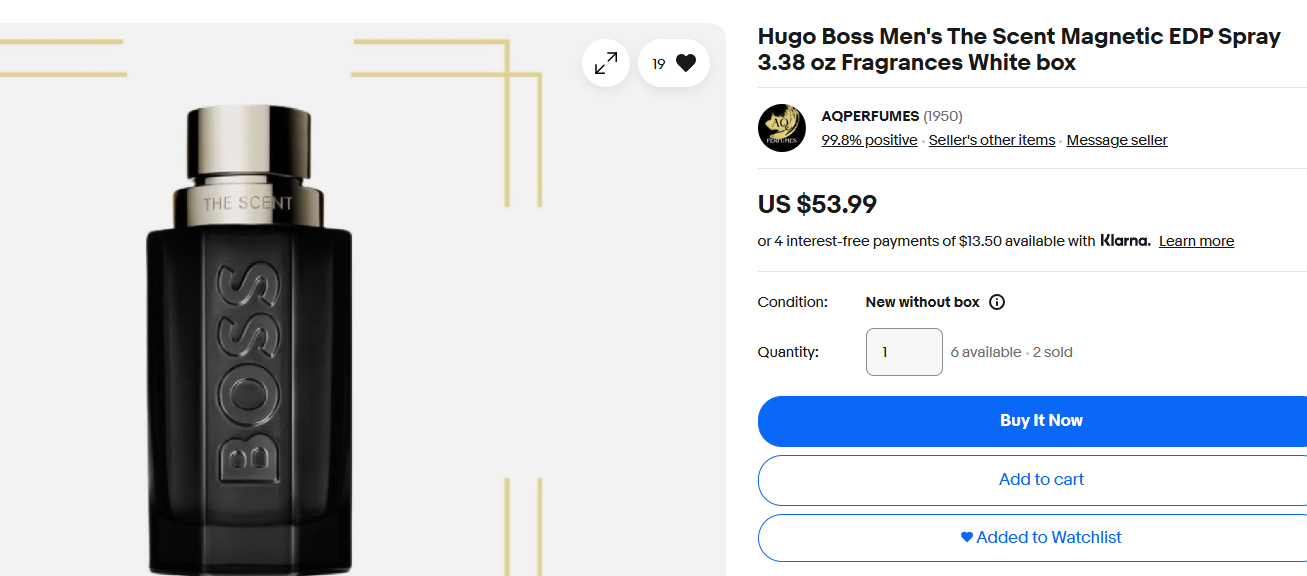Click the Klarna brand name text
Screen dimensions: 1307x576
[1125, 241]
